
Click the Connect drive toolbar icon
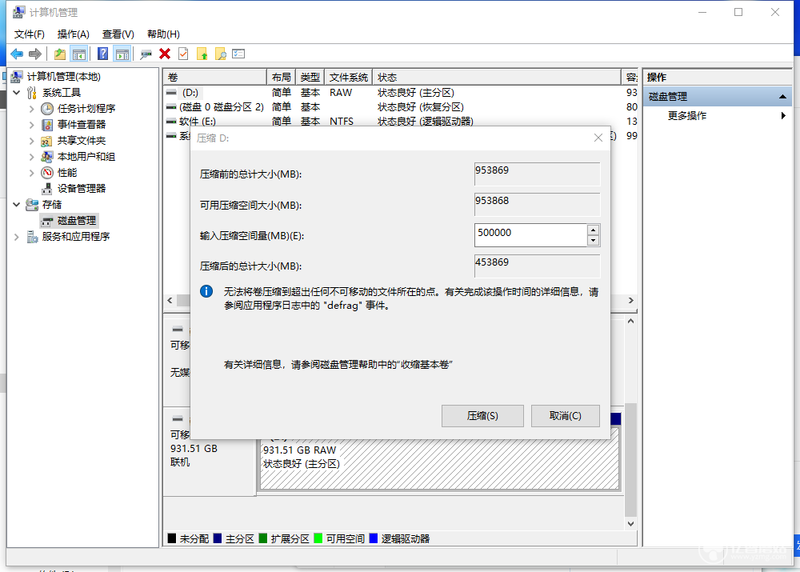tap(146, 54)
